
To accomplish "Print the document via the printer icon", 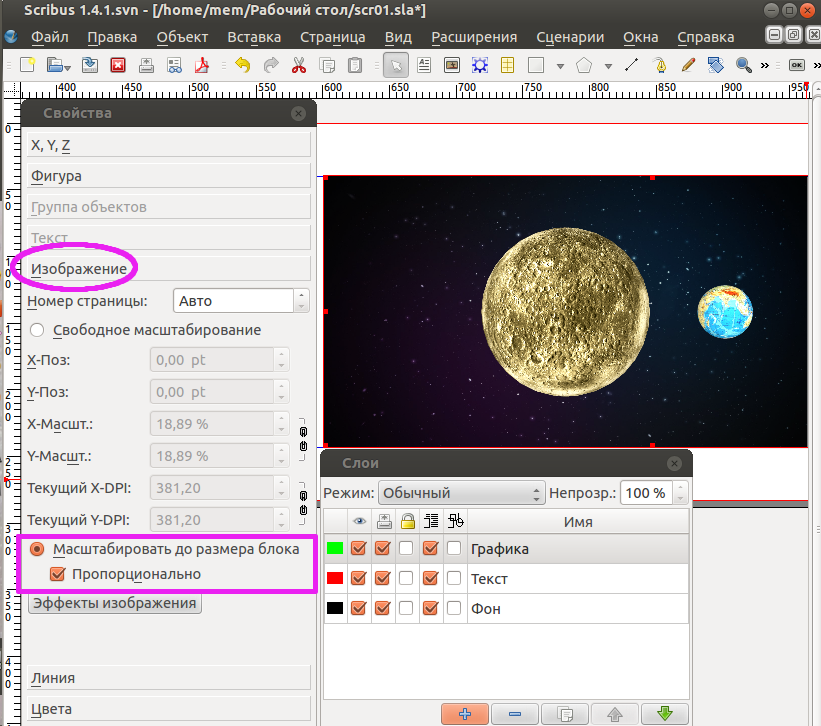I will [146, 65].
